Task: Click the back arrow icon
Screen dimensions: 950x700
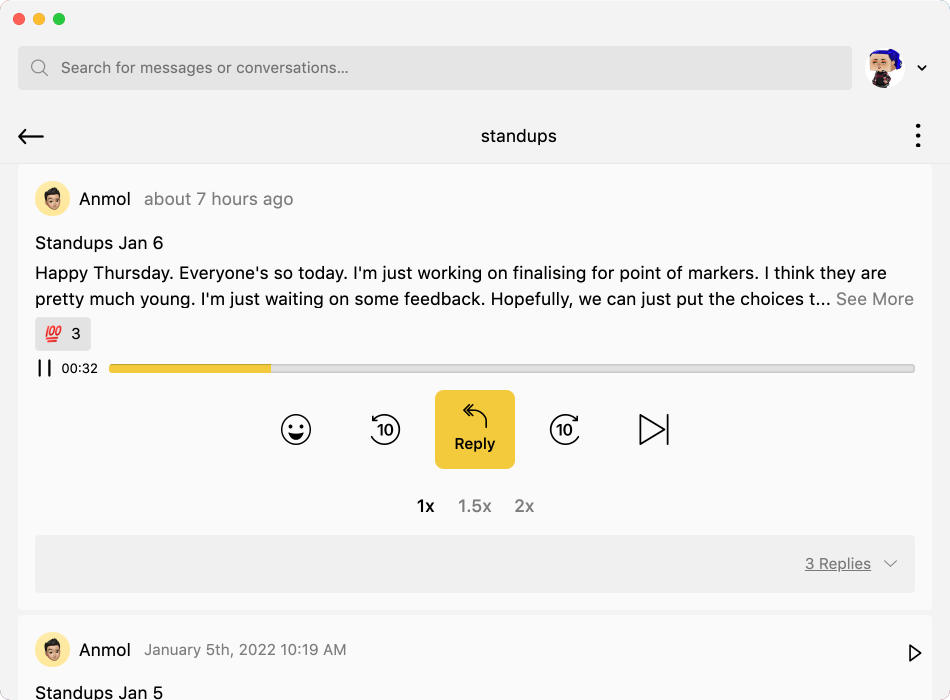Action: click(31, 137)
